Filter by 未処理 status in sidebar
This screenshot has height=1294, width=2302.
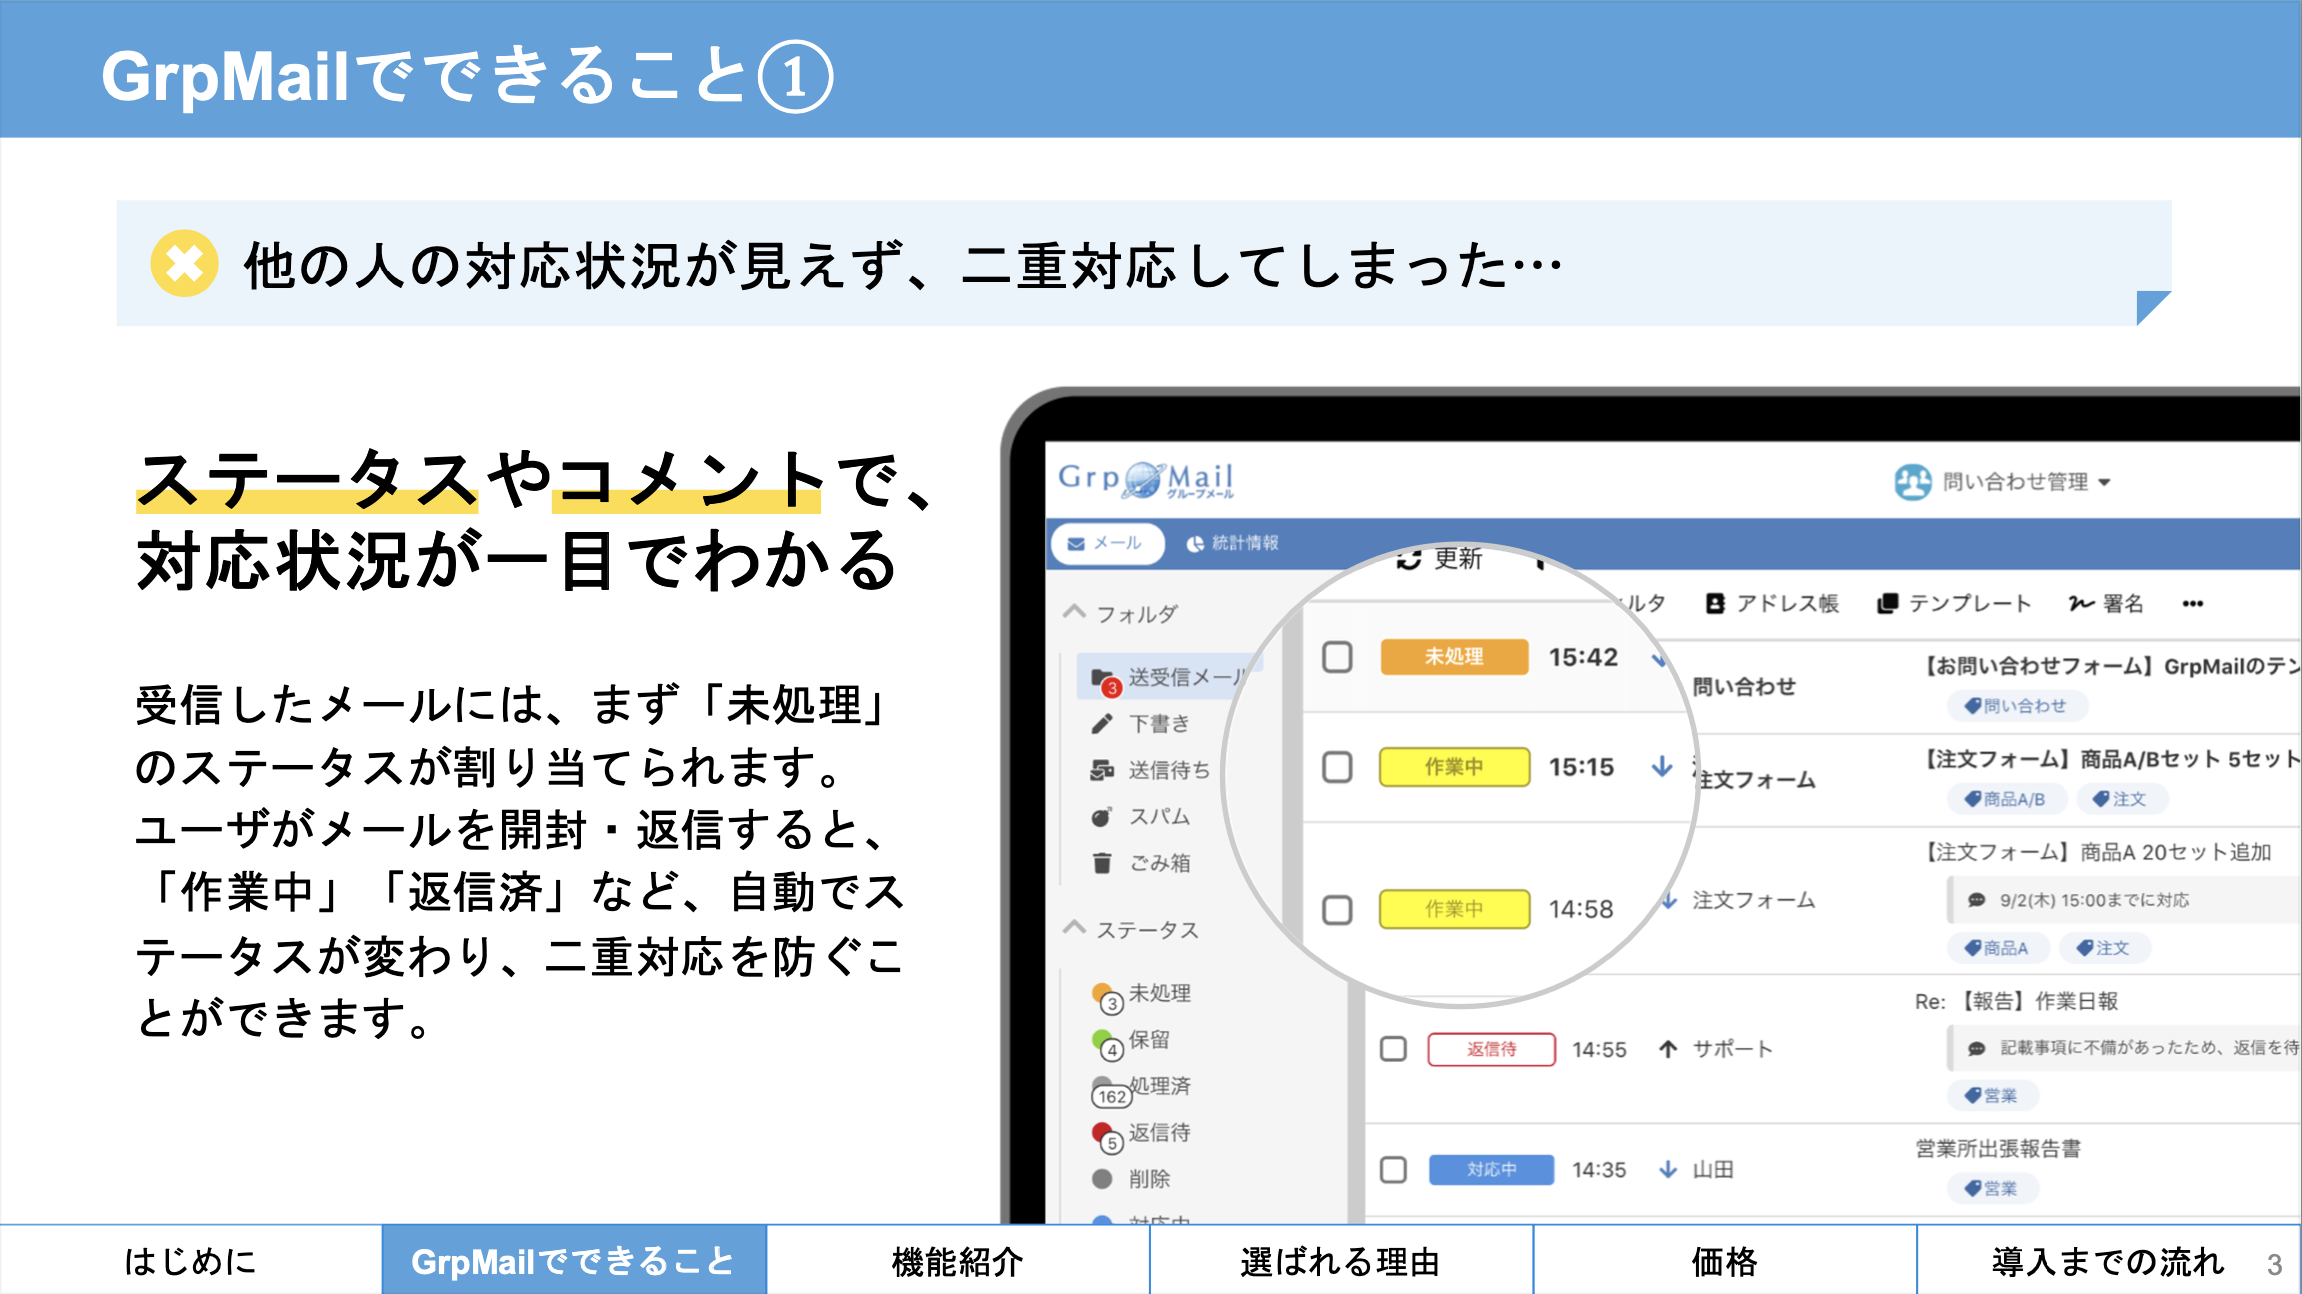tap(1142, 994)
